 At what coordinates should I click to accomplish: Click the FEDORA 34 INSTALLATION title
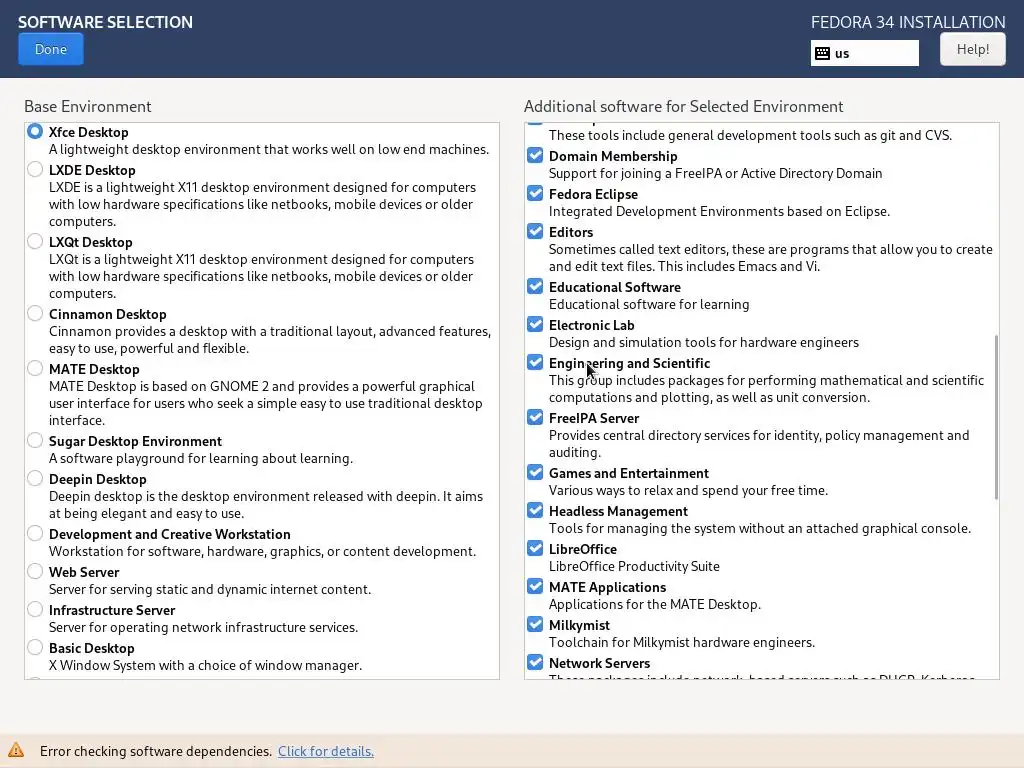tap(908, 22)
